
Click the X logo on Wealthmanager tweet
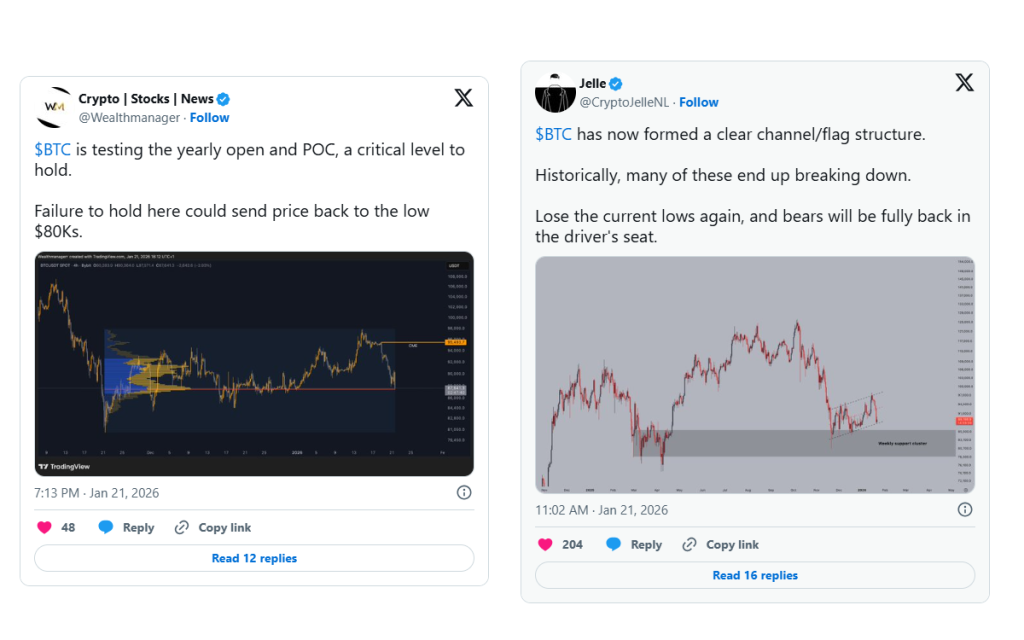[464, 98]
